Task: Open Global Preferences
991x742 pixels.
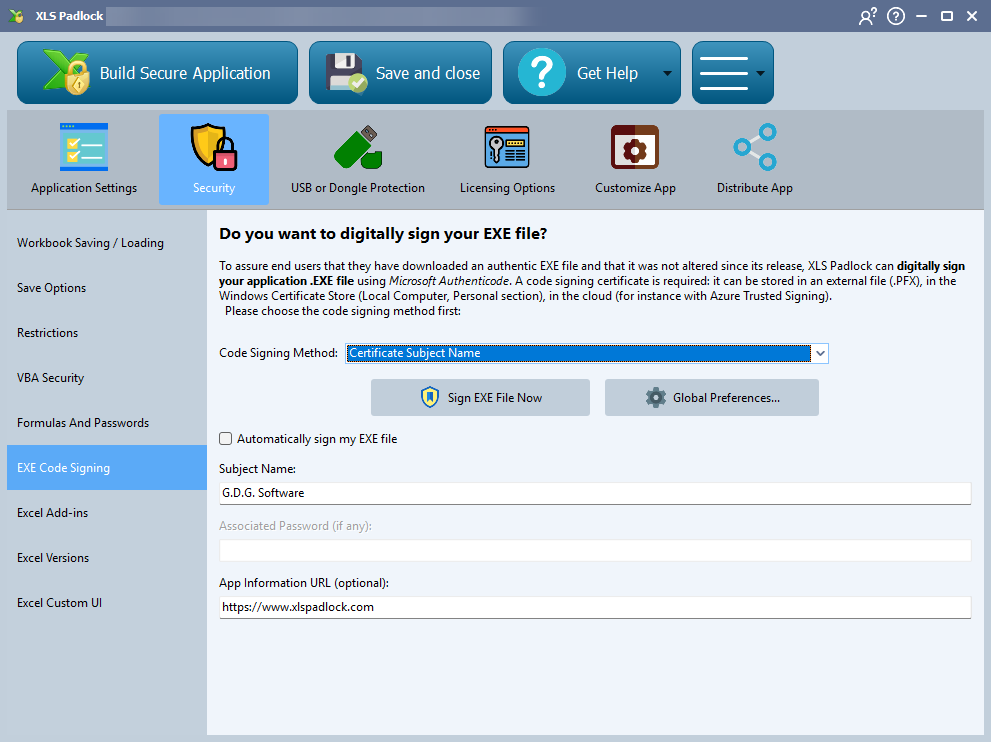Action: pos(711,398)
